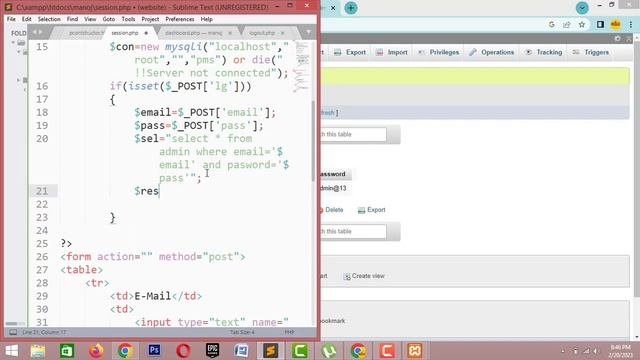Click the phpMyAdmin Import tab
Screen dimensions: 640x360
pyautogui.click(x=392, y=52)
